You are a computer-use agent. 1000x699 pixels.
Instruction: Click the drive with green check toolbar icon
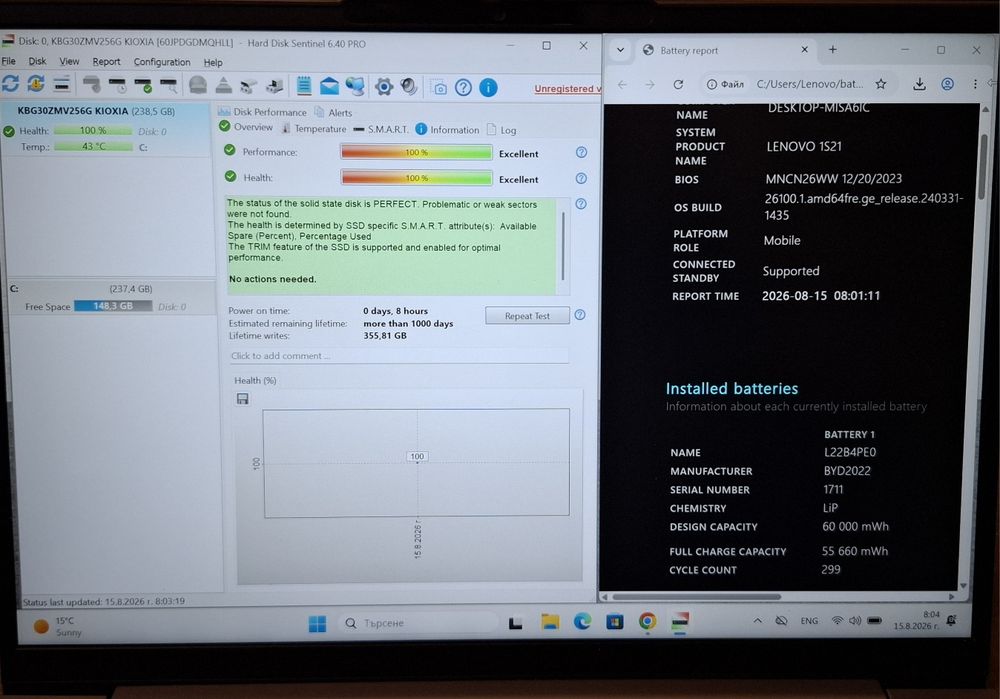(x=143, y=84)
